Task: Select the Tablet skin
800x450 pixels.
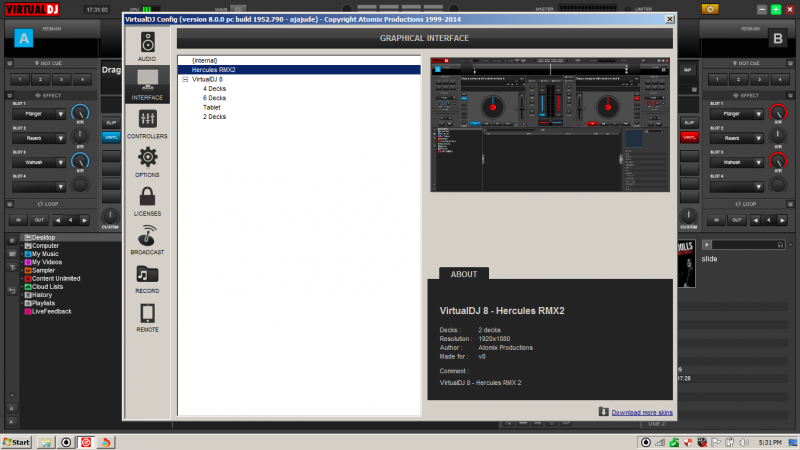Action: (x=211, y=108)
